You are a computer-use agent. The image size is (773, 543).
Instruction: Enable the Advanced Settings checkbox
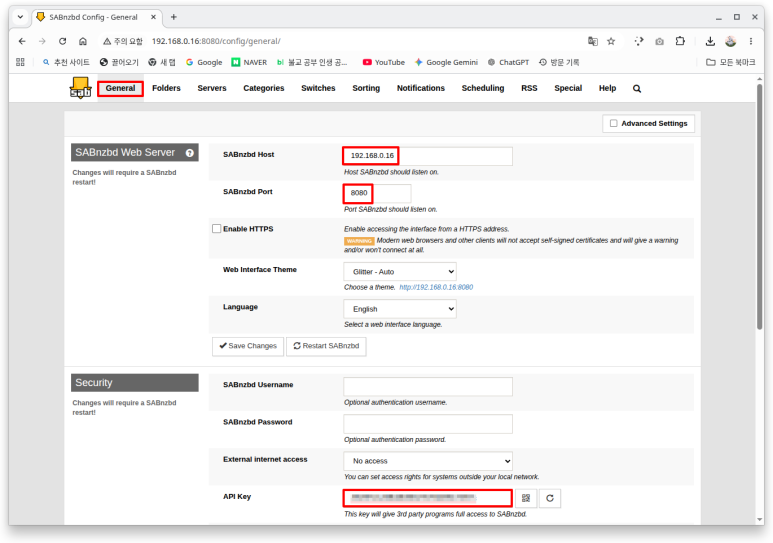pos(614,123)
